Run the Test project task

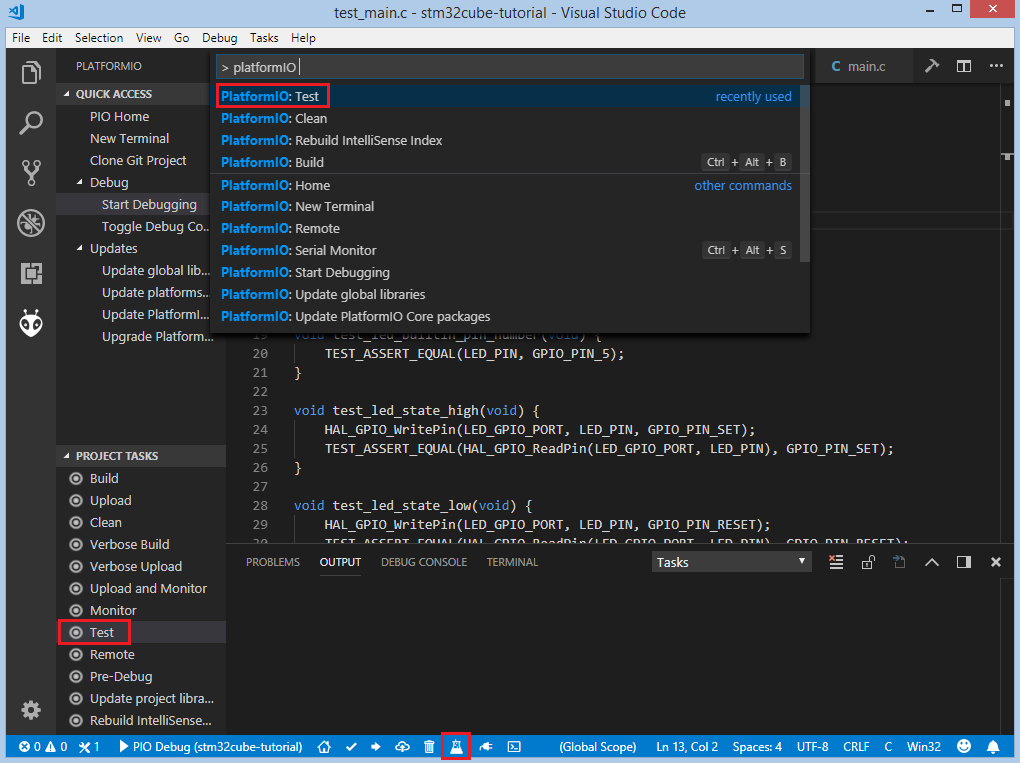[x=141, y=632]
